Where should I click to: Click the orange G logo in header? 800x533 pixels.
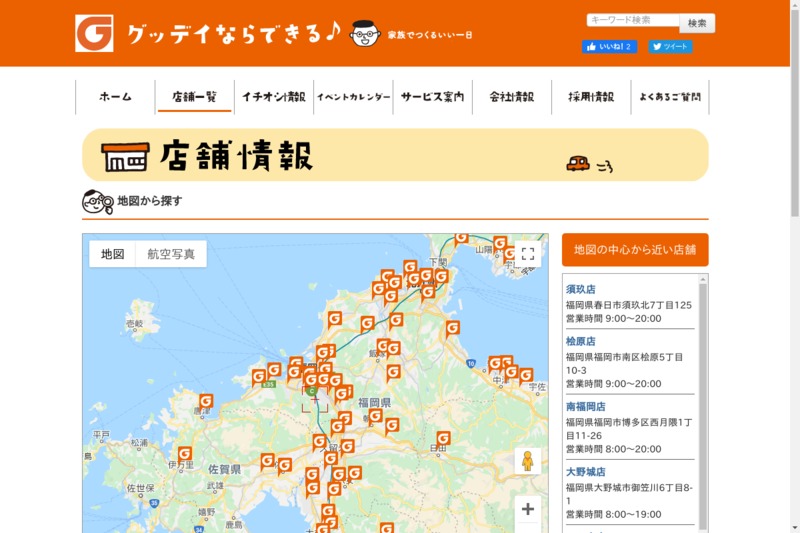(94, 33)
